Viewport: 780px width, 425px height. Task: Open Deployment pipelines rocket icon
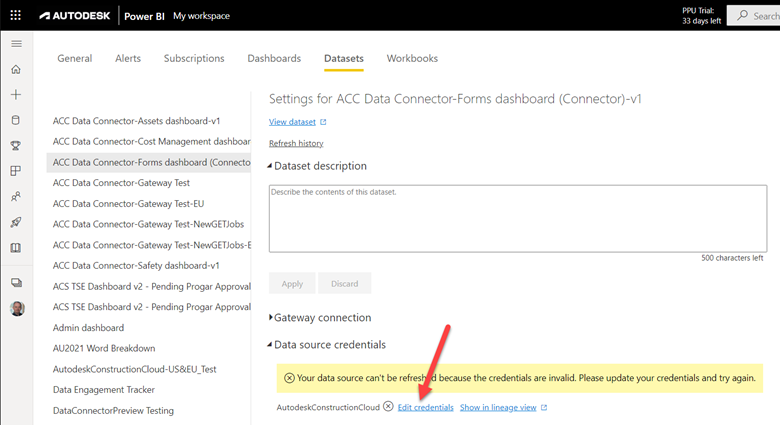(x=16, y=222)
